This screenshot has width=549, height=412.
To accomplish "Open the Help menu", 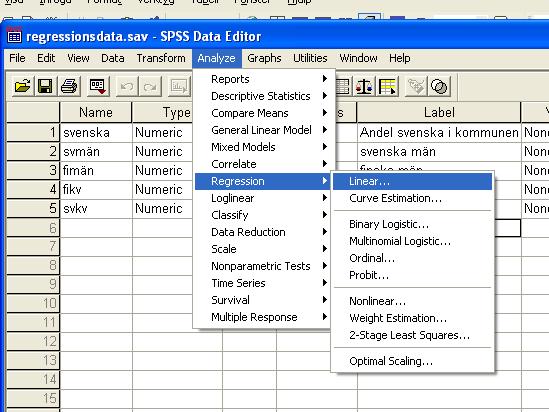I will (x=399, y=58).
